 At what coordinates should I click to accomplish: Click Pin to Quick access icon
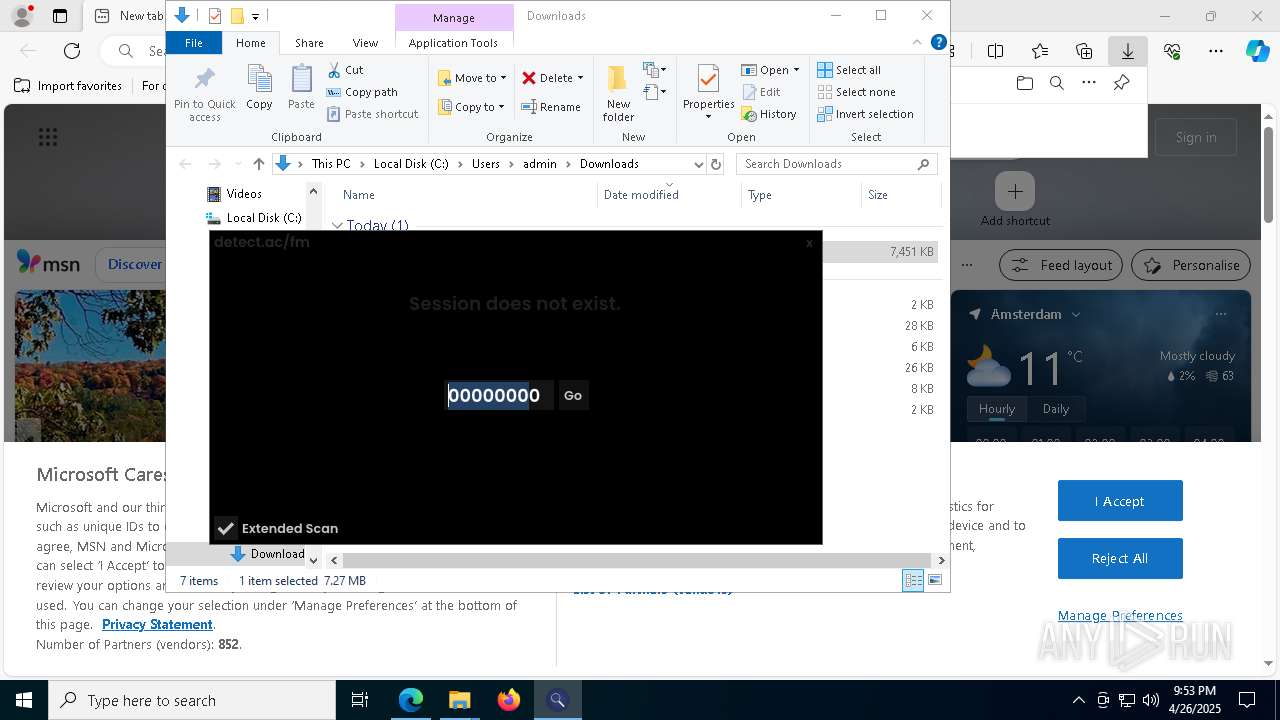(204, 79)
